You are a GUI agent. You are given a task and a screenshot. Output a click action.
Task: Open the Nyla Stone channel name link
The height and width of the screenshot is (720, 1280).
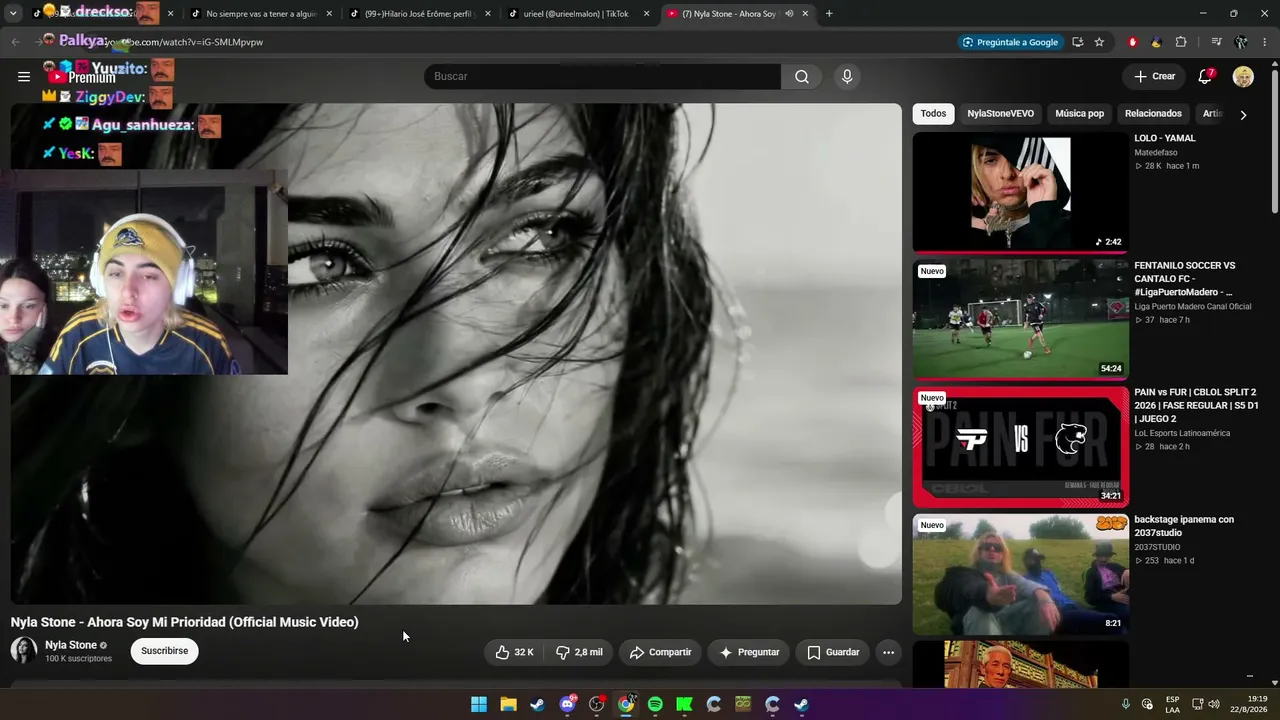coord(71,645)
